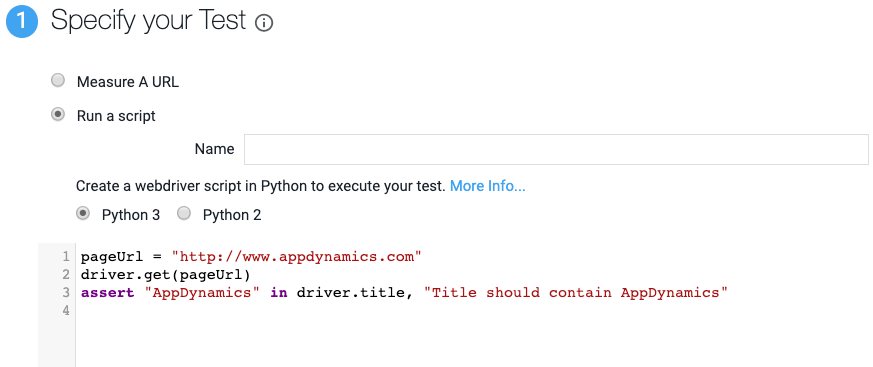Viewport: 873px width, 367px height.
Task: Click the info icon beside Specify your Test
Action: 264,23
